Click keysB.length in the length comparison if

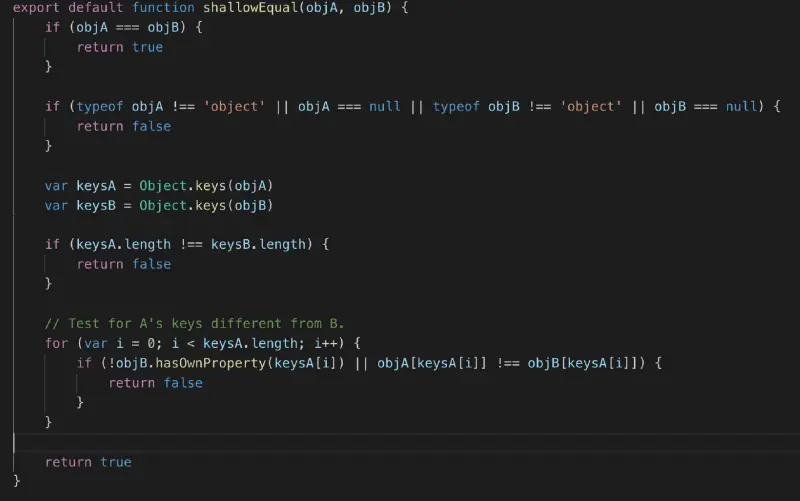(258, 244)
